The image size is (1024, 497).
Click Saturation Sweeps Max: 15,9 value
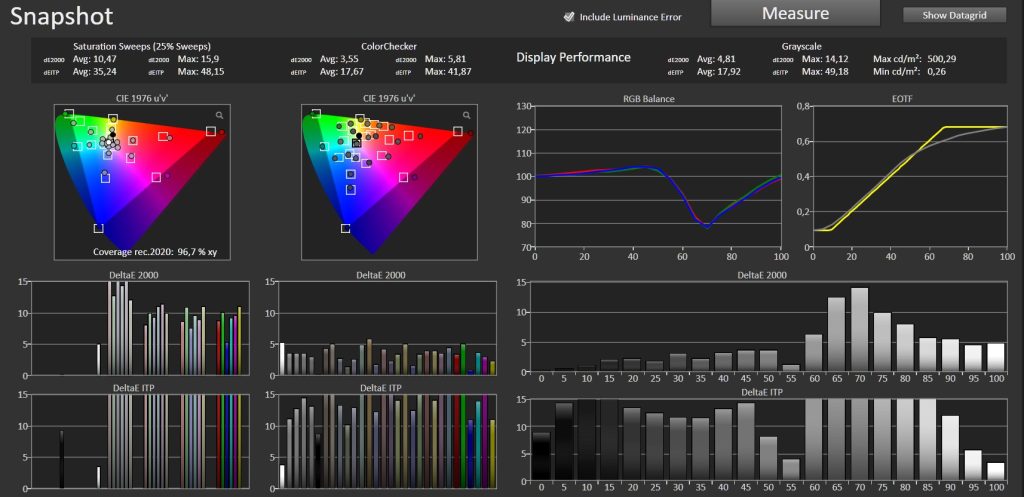click(x=199, y=59)
